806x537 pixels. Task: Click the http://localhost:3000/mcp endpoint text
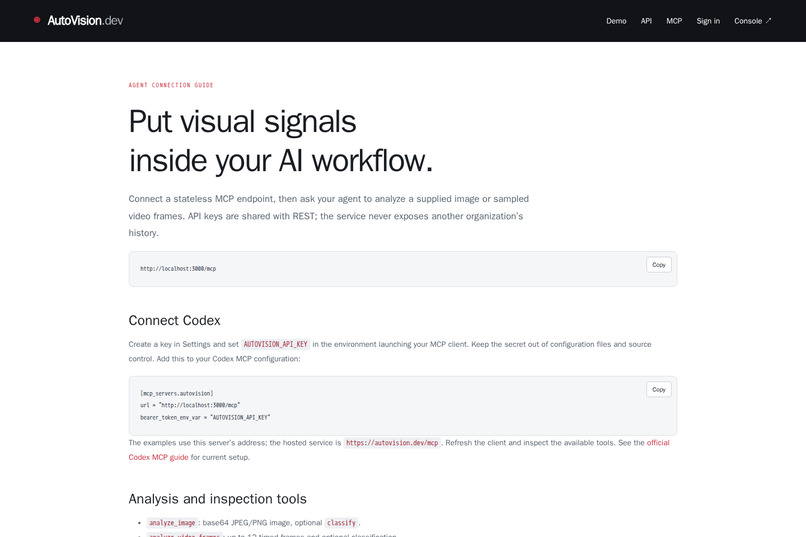click(178, 269)
